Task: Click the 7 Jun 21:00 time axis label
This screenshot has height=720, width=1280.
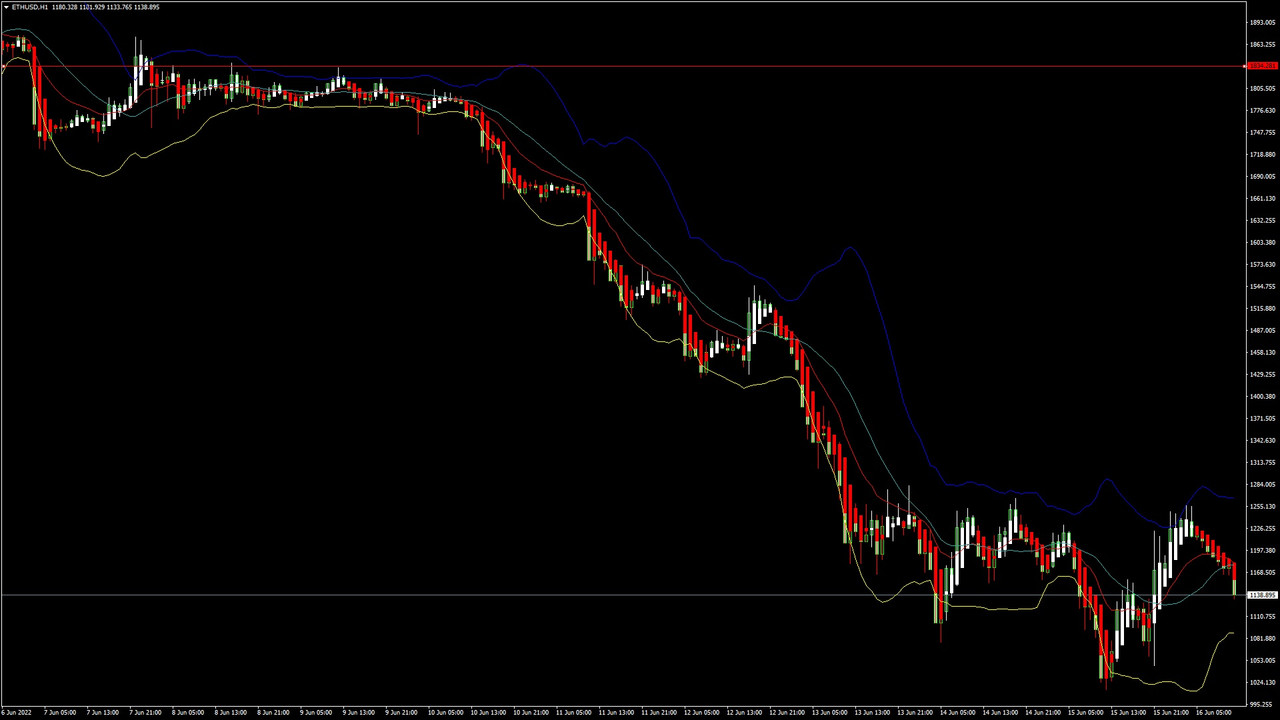Action: (146, 713)
